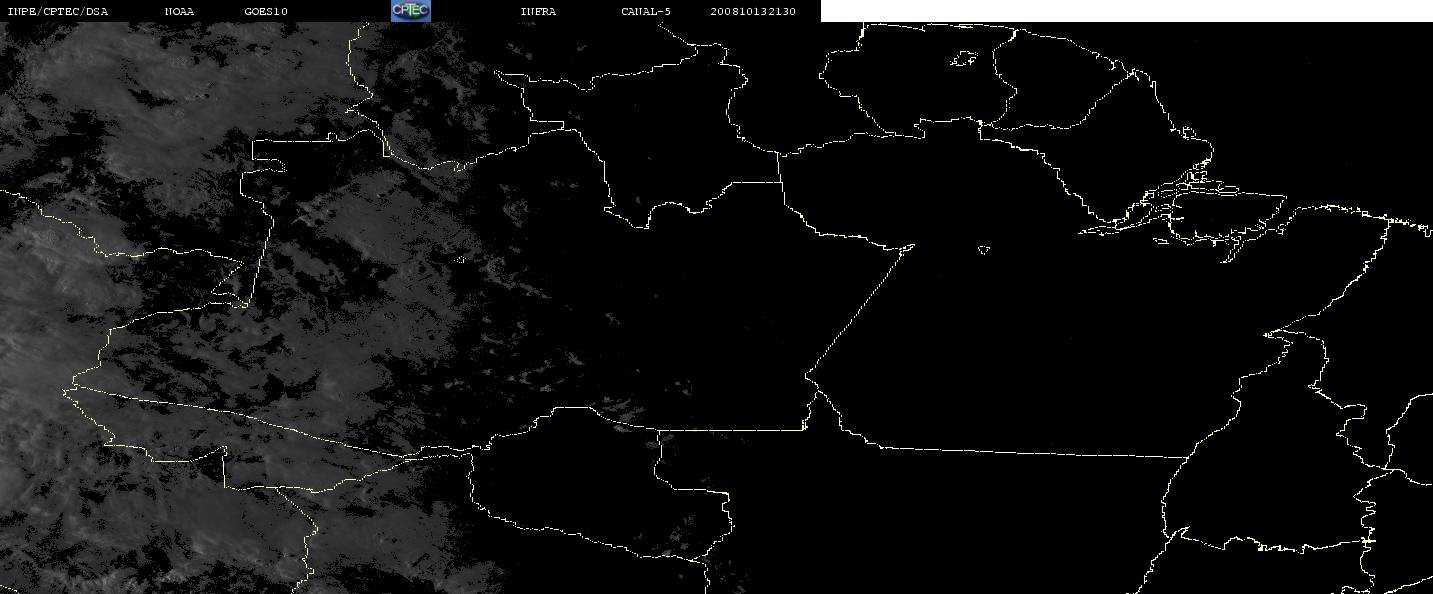Click the '200810132130' timestamp
The width and height of the screenshot is (1433, 594).
click(x=753, y=11)
